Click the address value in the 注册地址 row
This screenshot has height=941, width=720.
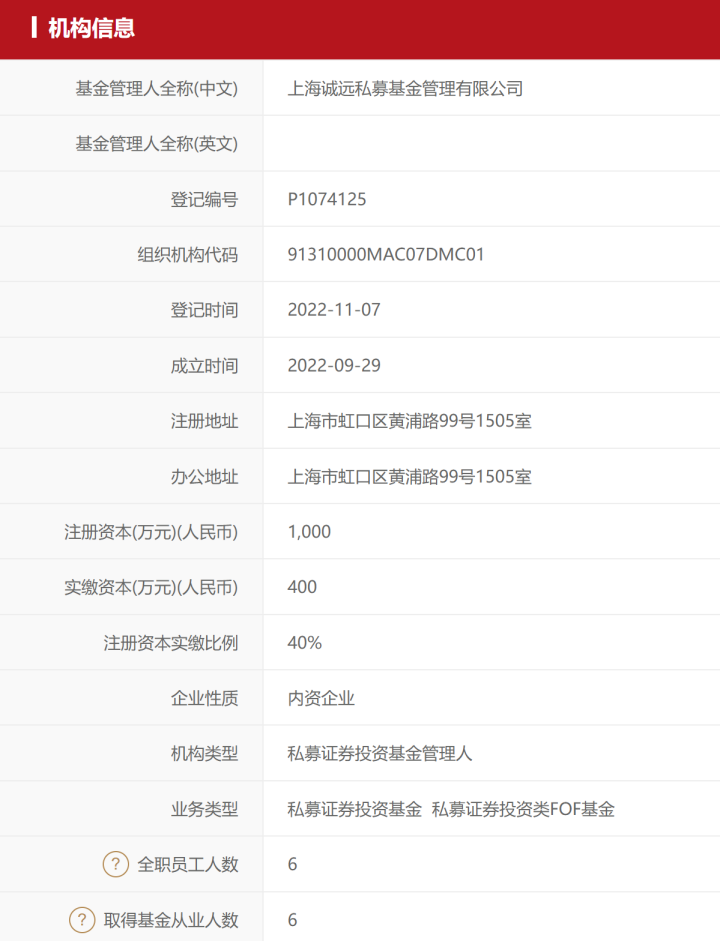410,421
